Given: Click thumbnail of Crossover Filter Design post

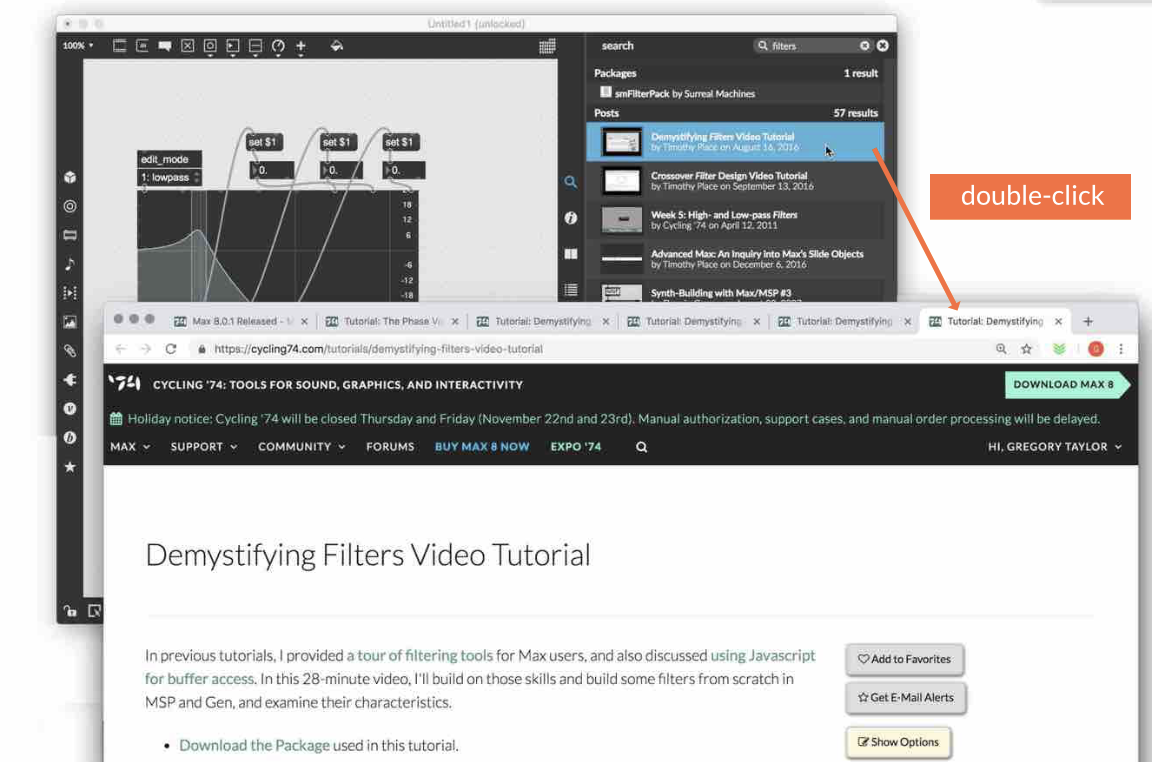Looking at the screenshot, I should pyautogui.click(x=622, y=181).
